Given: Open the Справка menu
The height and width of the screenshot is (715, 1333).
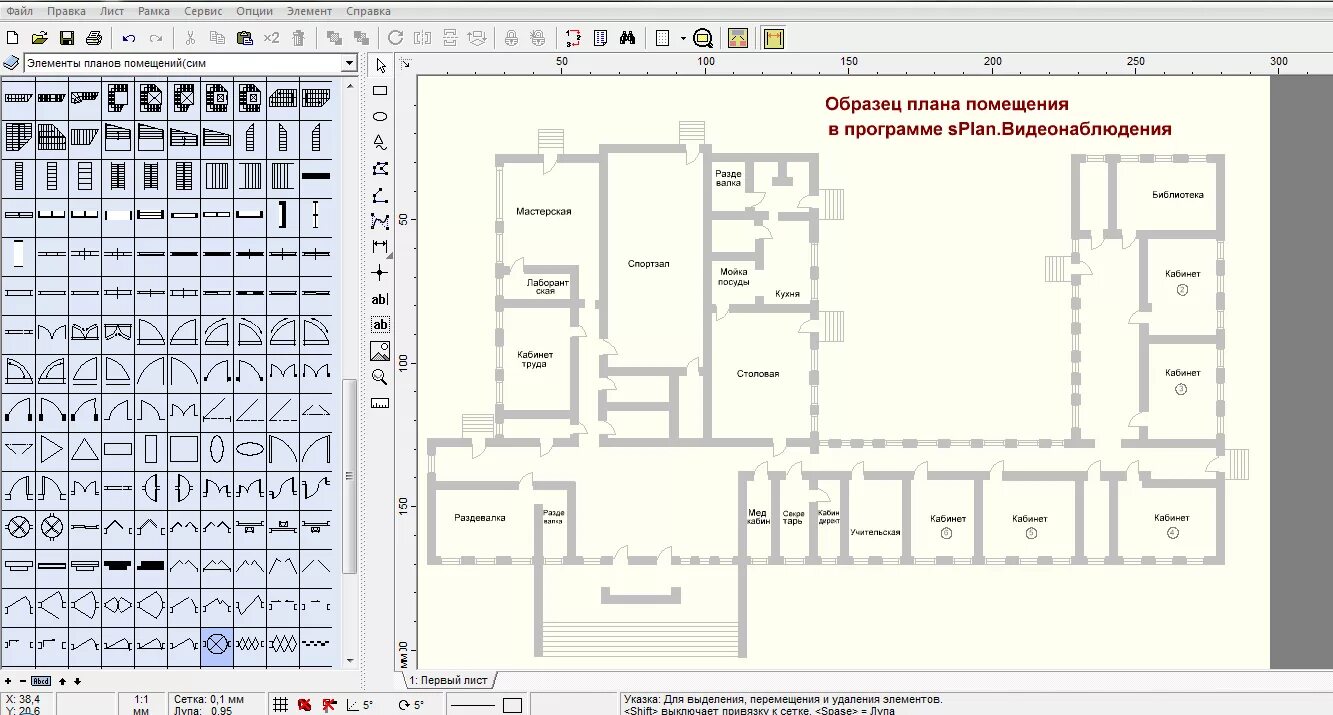Looking at the screenshot, I should [368, 11].
